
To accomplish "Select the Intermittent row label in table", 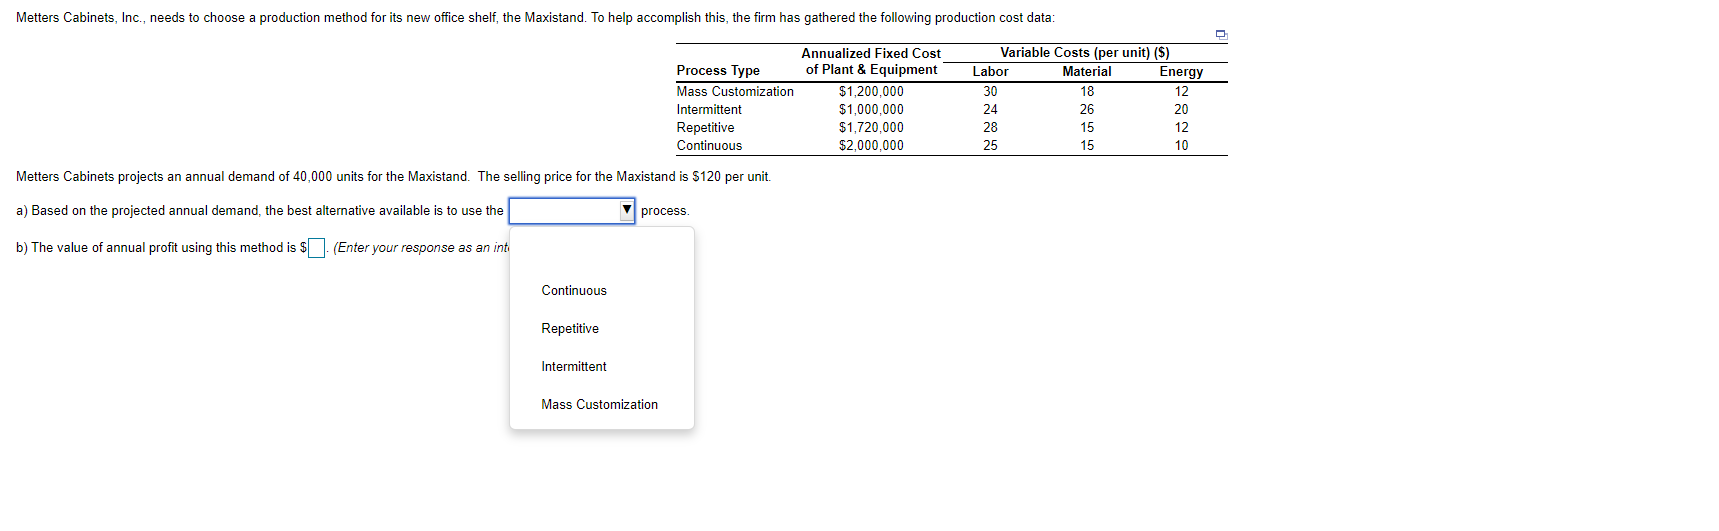I will (709, 109).
